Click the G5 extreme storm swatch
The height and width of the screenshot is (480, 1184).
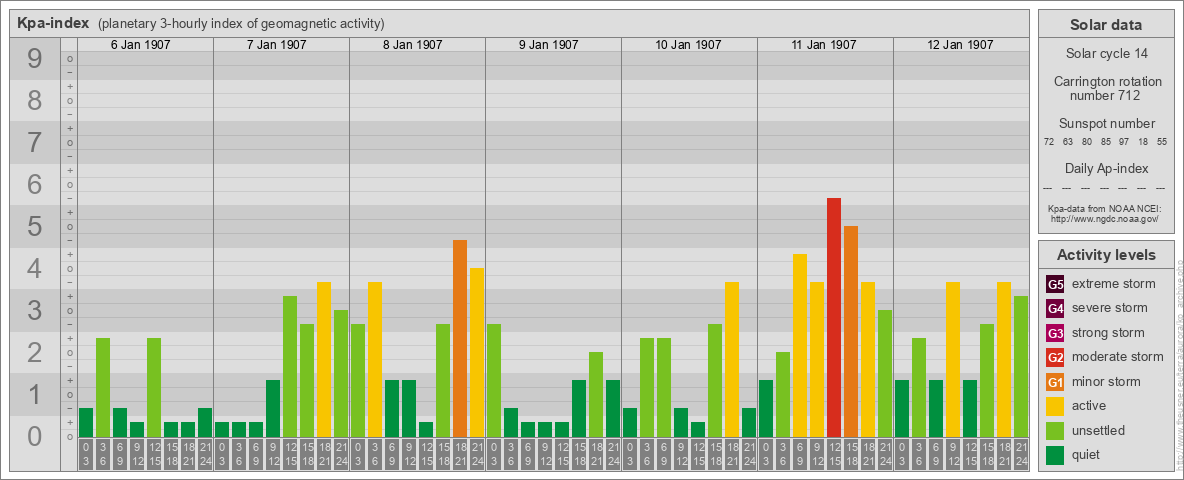tap(1055, 285)
